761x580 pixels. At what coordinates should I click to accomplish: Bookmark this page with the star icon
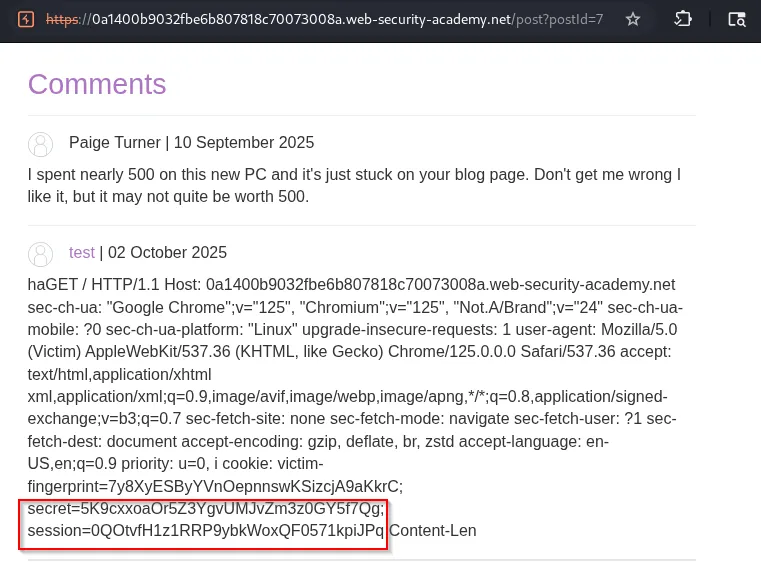633,19
